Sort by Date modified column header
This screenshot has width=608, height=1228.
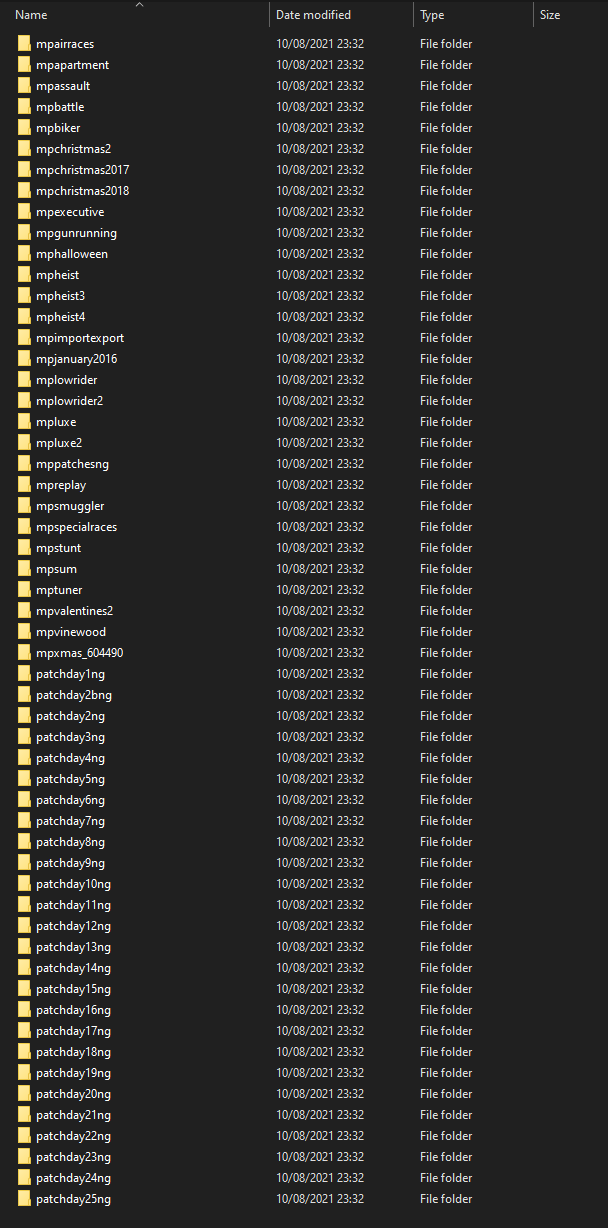tap(341, 15)
